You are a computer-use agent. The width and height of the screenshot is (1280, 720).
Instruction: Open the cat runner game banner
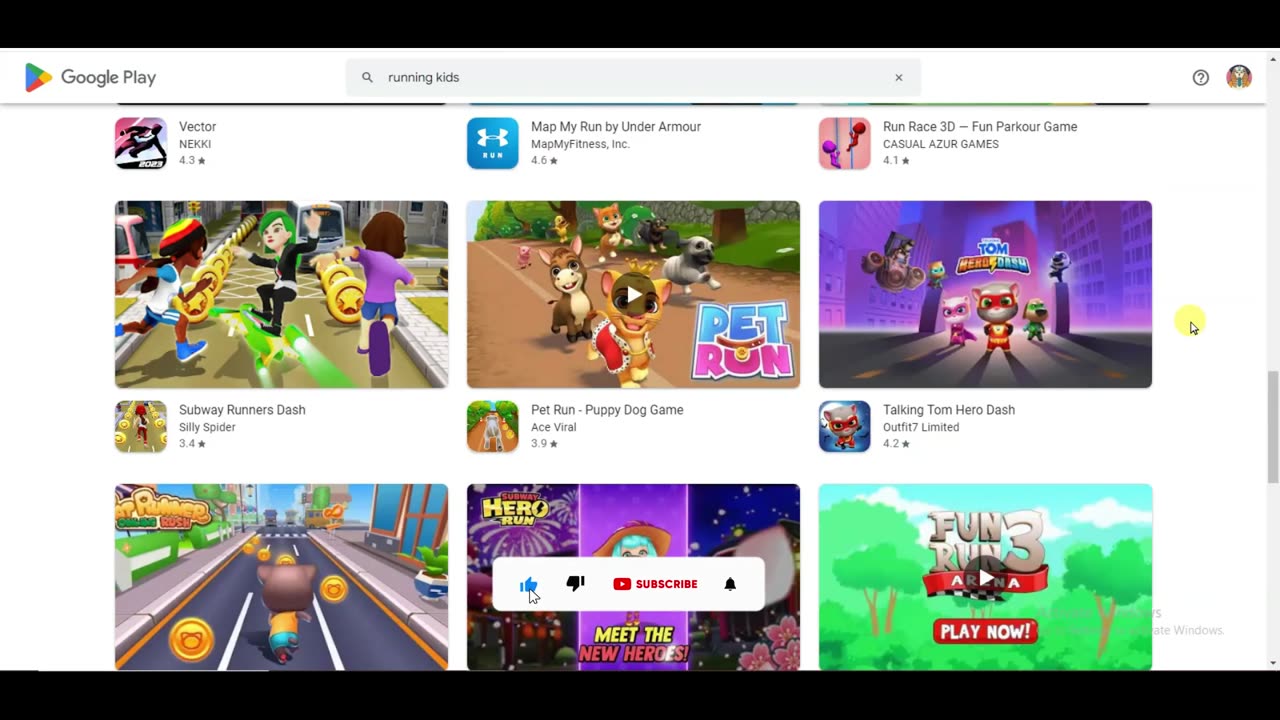click(281, 577)
